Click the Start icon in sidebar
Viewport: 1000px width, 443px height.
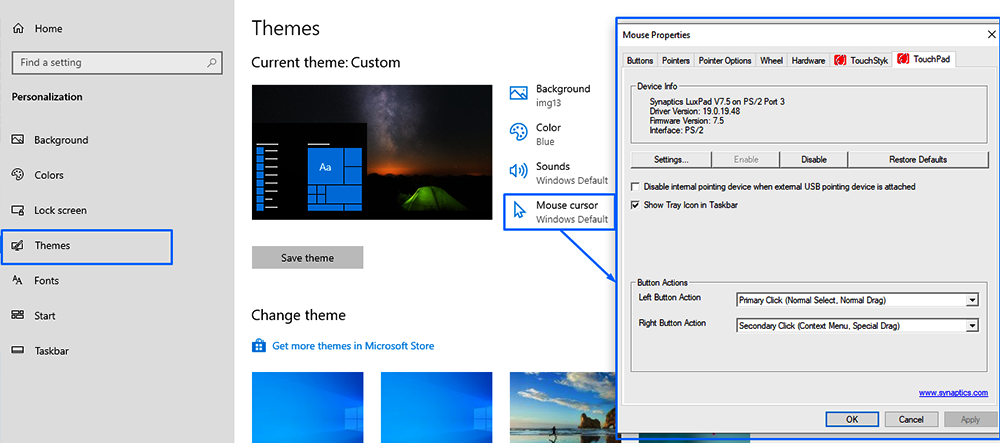pyautogui.click(x=18, y=316)
